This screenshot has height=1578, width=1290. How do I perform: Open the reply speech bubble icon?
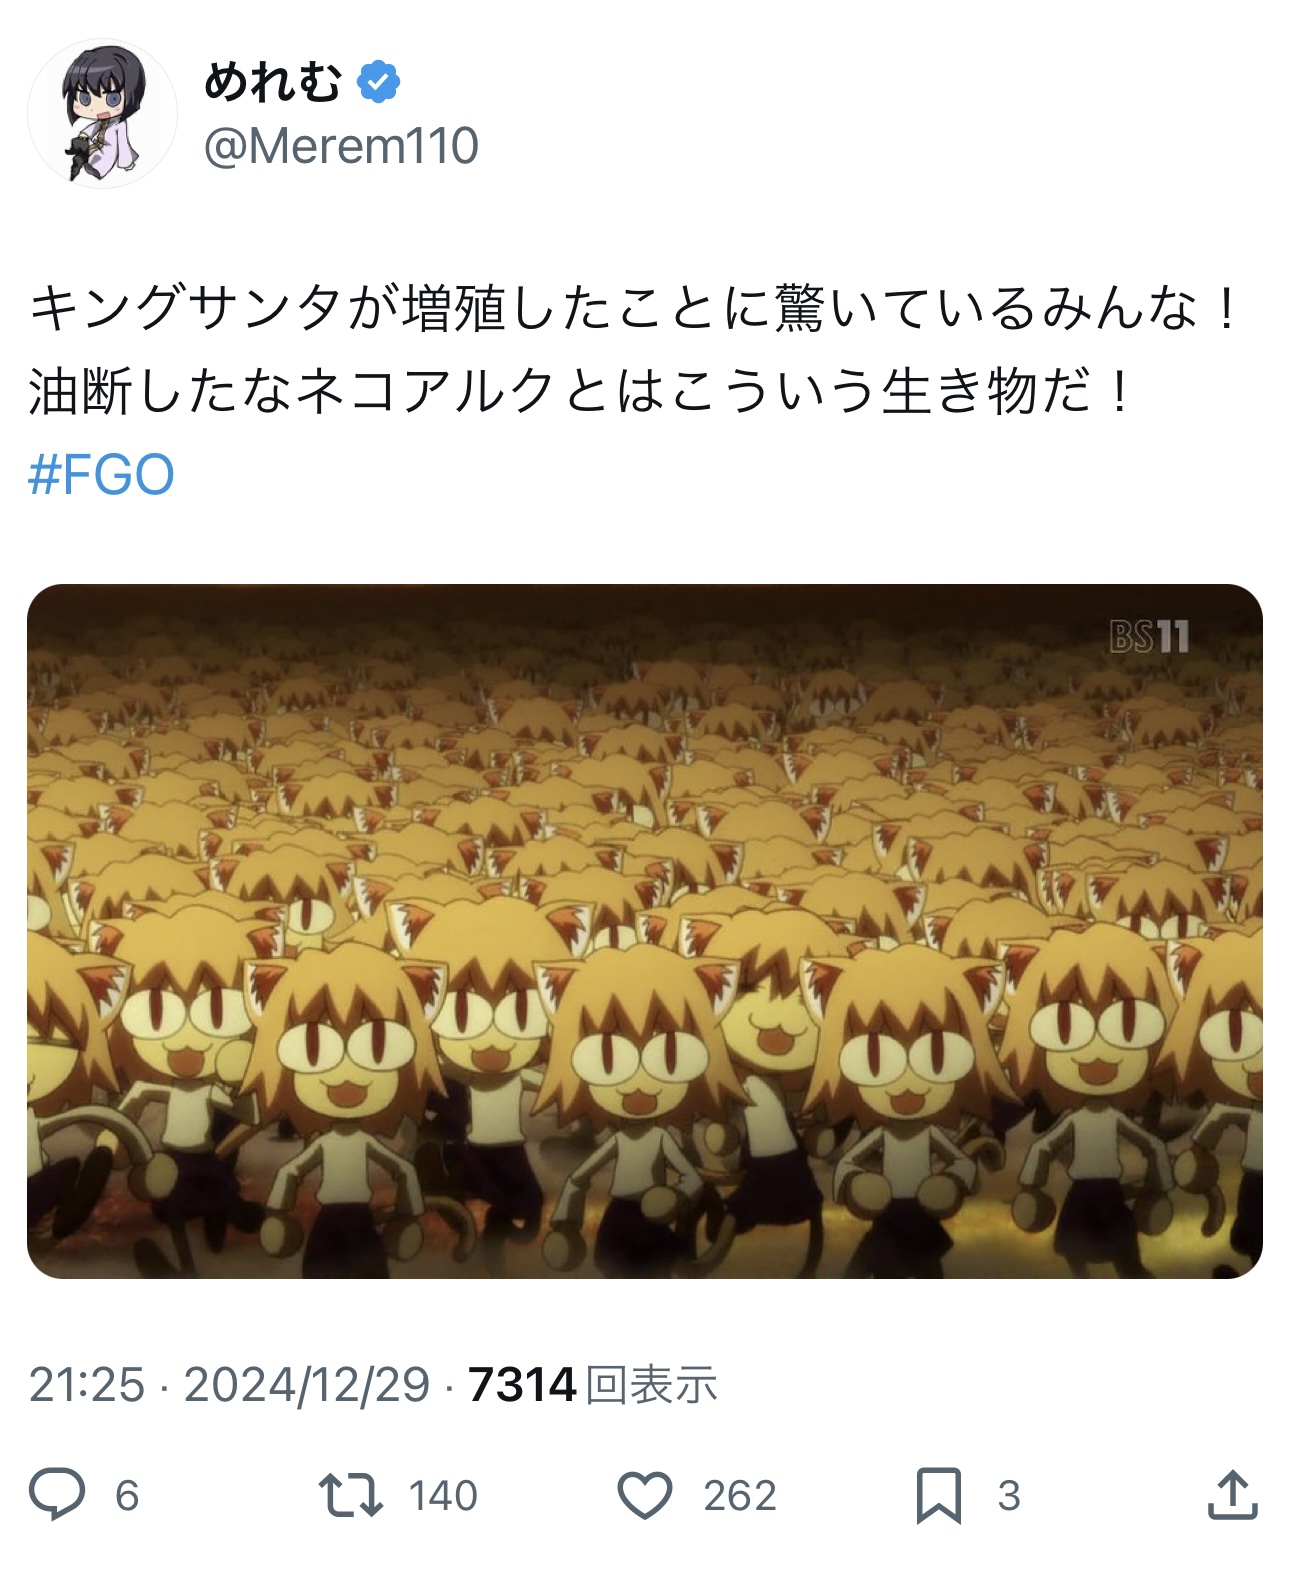pos(57,1494)
